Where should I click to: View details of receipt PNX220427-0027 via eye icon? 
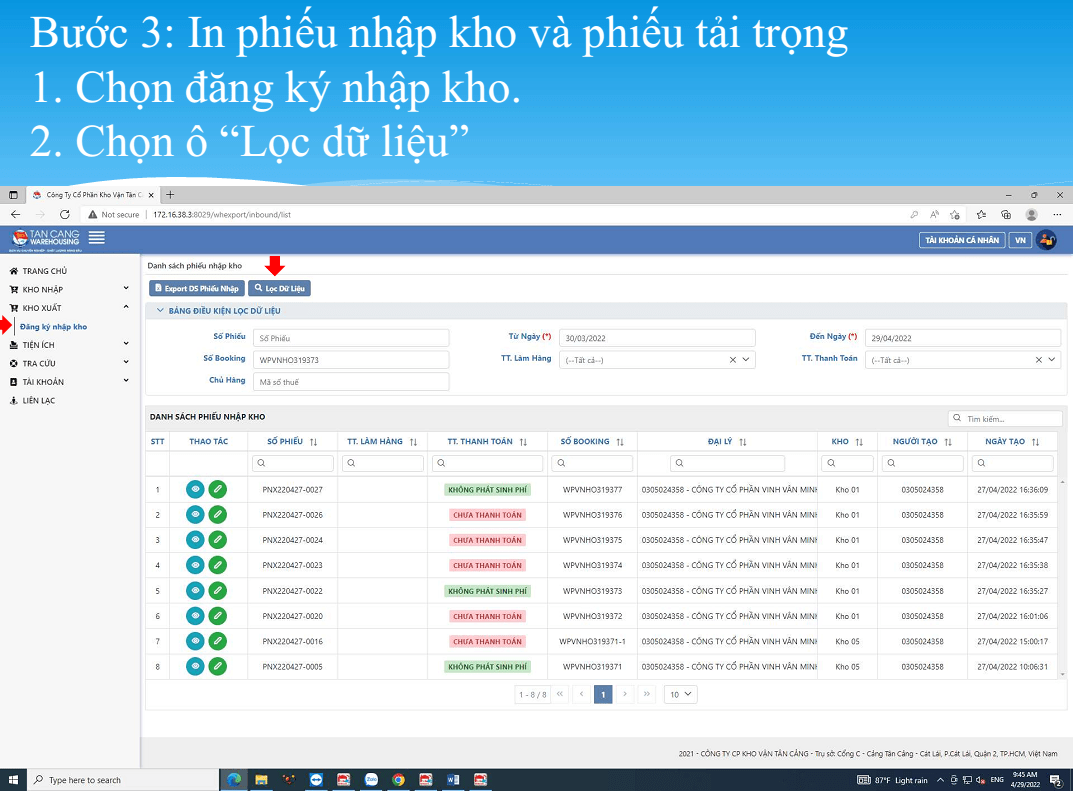click(195, 489)
